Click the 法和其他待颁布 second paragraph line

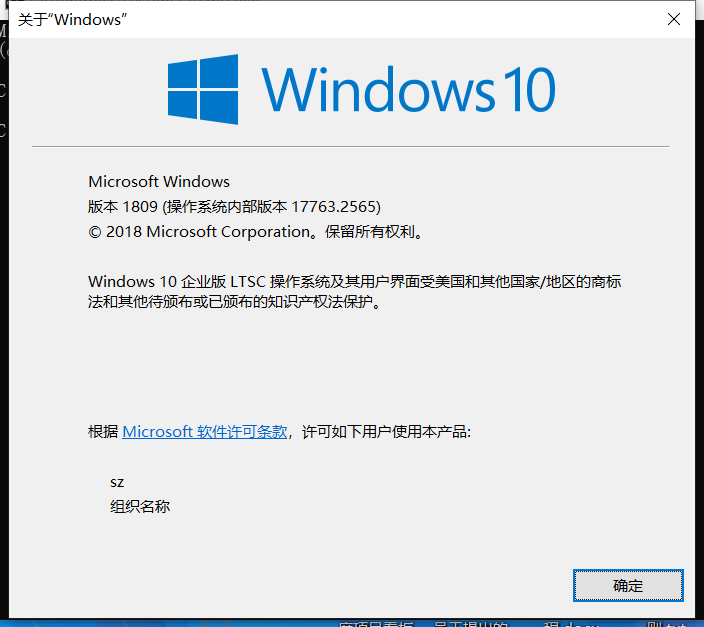click(x=234, y=301)
